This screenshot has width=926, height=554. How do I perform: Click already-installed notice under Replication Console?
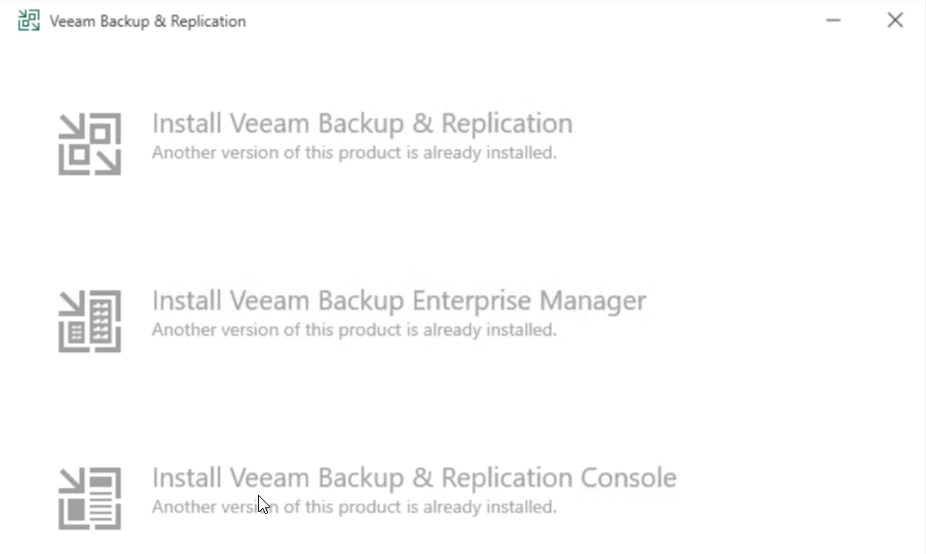[x=354, y=507]
